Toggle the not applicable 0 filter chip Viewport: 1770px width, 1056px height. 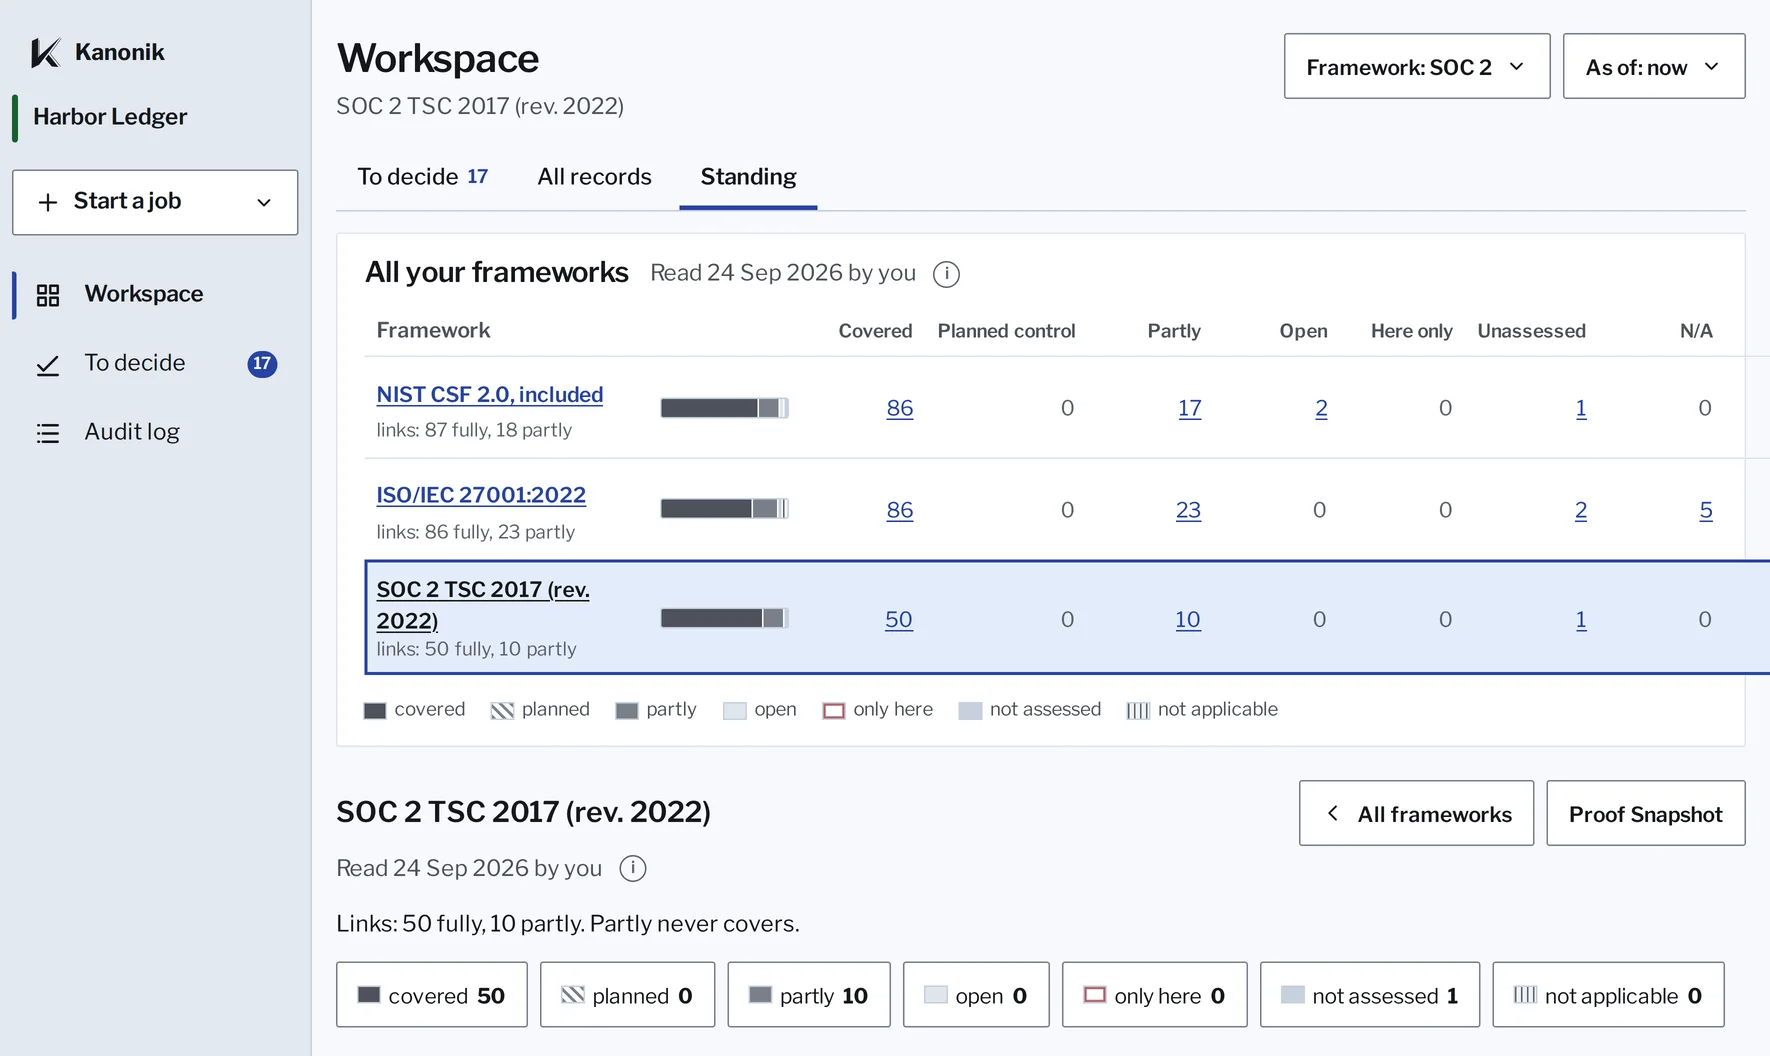pyautogui.click(x=1609, y=995)
